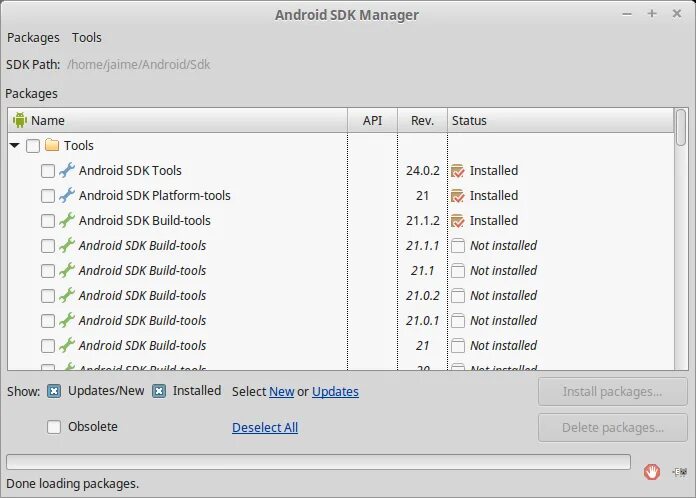
Task: Click the red stop hand icon
Action: pyautogui.click(x=652, y=472)
